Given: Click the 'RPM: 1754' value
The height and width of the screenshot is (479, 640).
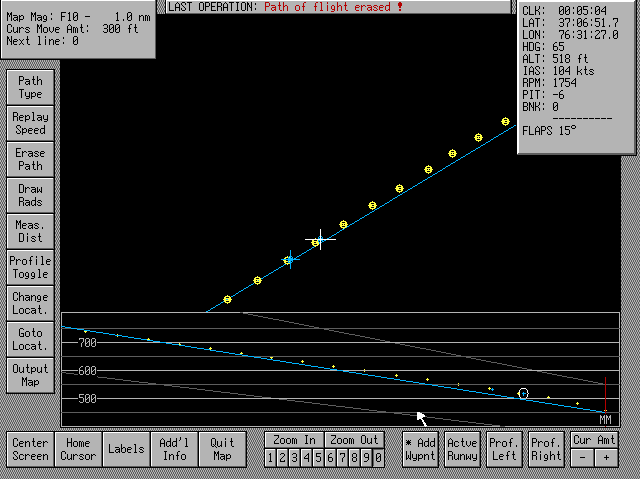Looking at the screenshot, I should click(549, 83).
